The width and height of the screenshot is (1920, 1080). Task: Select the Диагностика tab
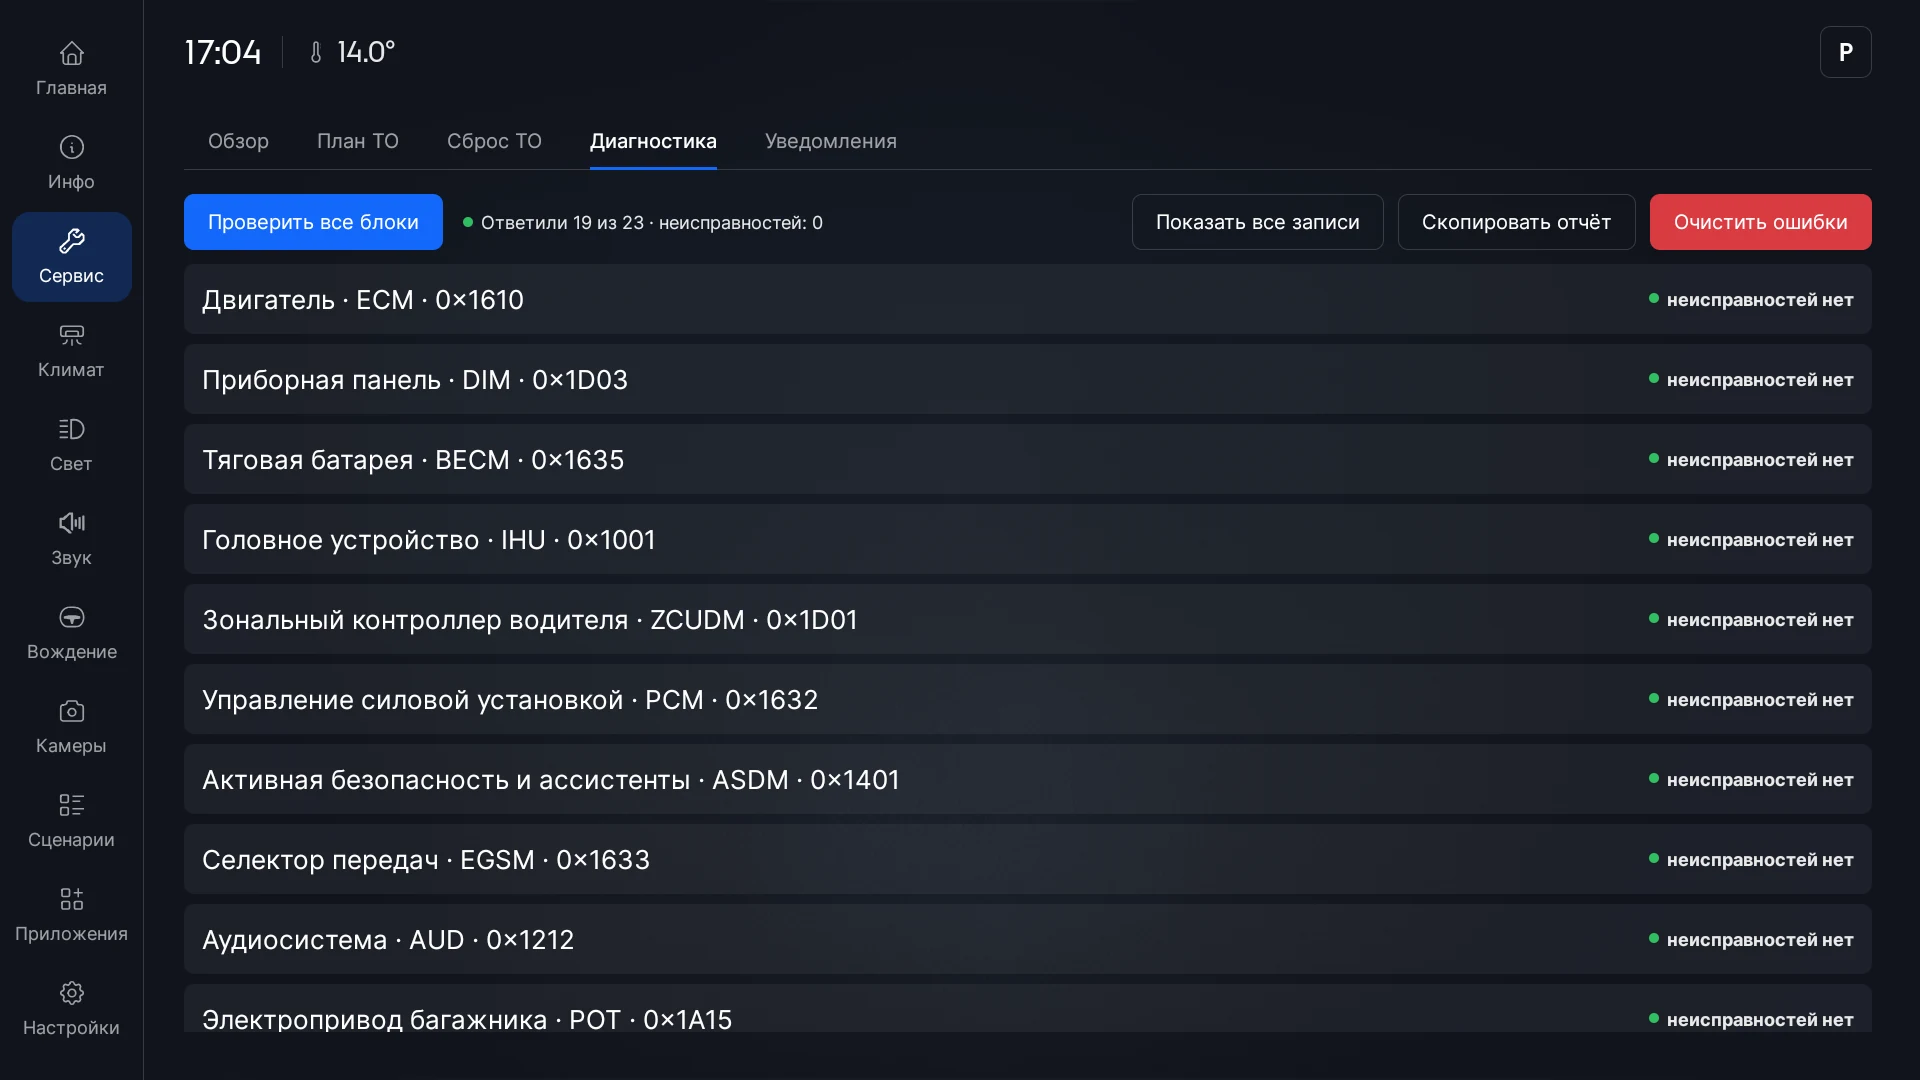pos(653,141)
